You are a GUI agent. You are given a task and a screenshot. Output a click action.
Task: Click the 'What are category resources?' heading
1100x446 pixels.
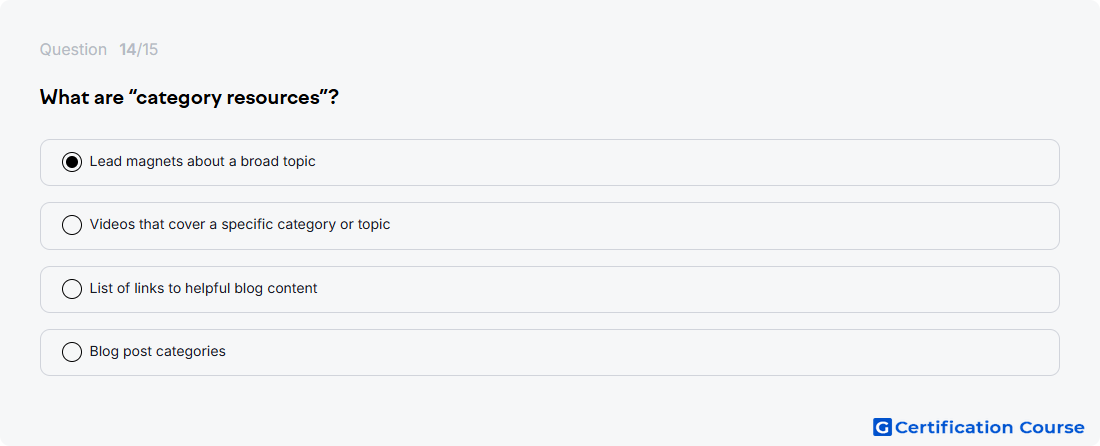coord(189,97)
